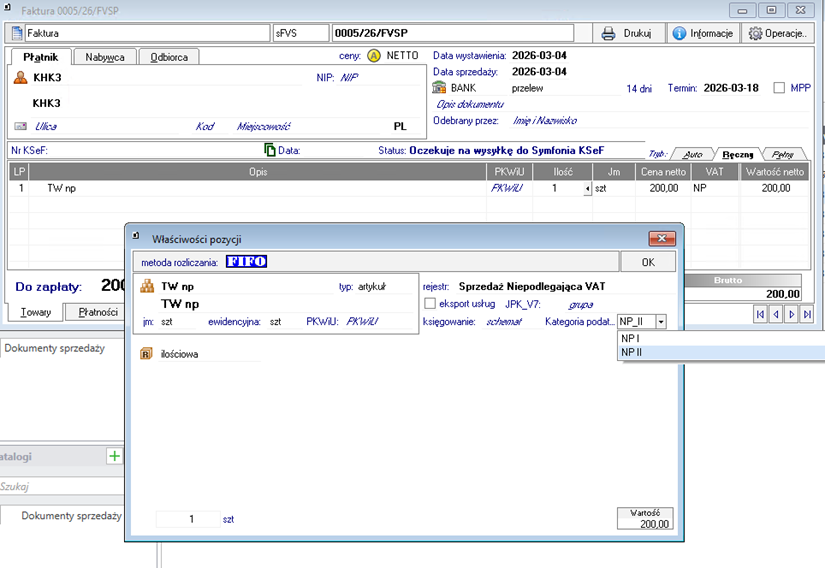The height and width of the screenshot is (569, 826).
Task: Click the printer icon on Drukuj
Action: (x=608, y=33)
